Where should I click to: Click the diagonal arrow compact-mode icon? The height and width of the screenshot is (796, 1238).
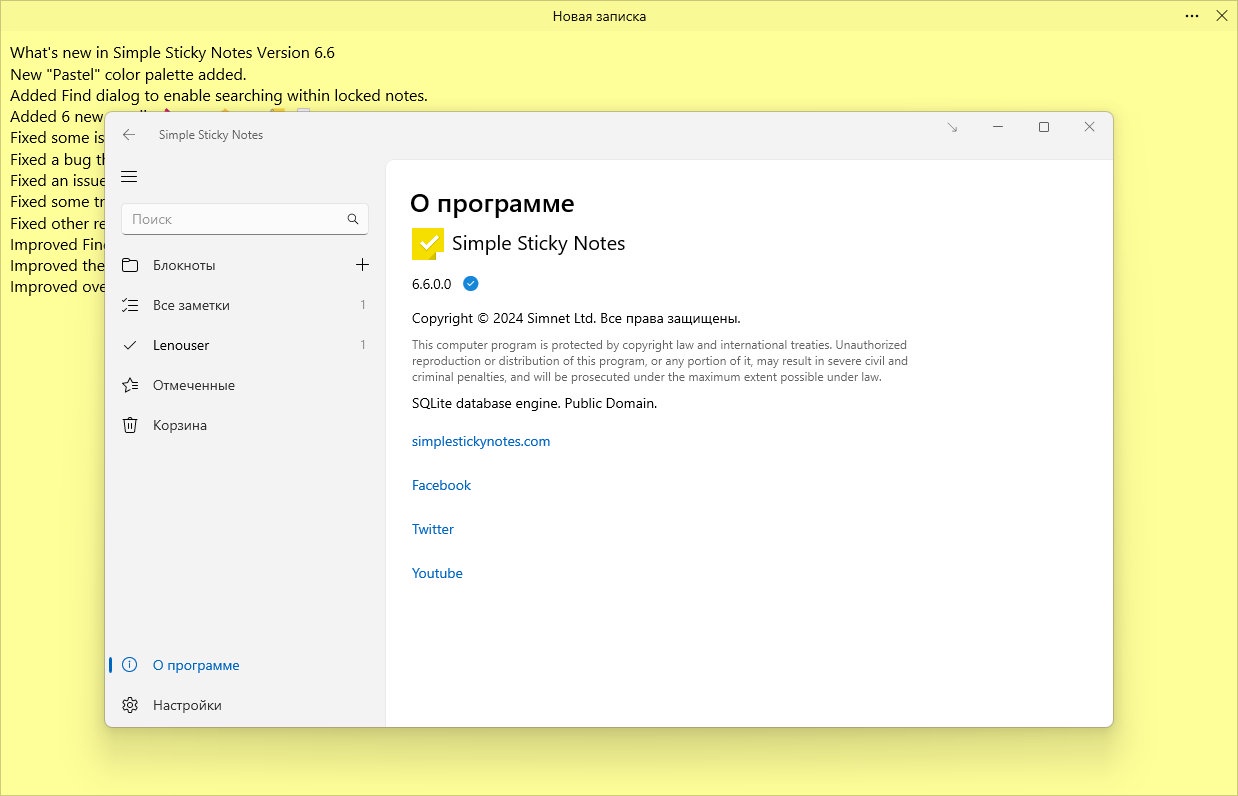click(x=952, y=128)
